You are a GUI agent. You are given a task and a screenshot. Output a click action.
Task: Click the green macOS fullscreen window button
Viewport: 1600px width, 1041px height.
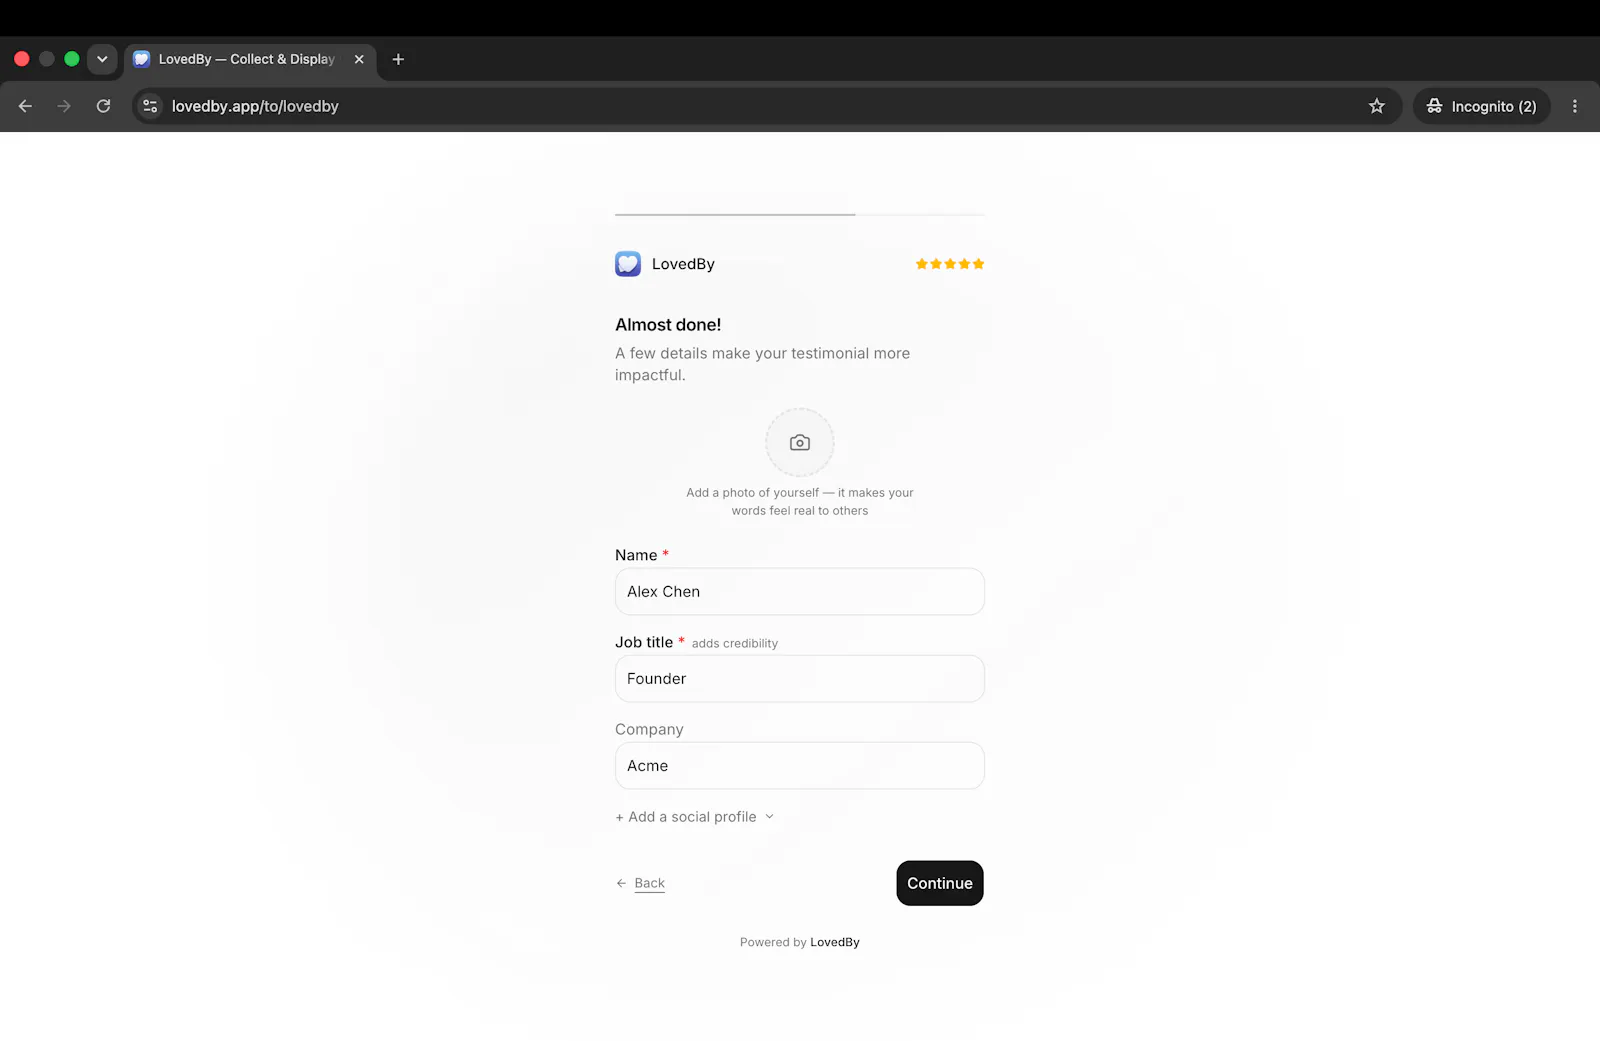[72, 59]
